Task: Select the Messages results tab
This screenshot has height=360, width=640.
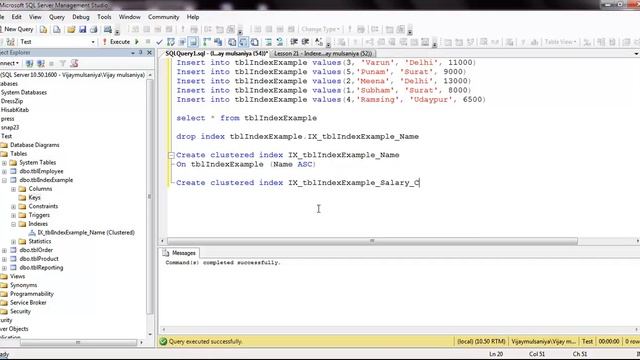Action: click(x=180, y=253)
